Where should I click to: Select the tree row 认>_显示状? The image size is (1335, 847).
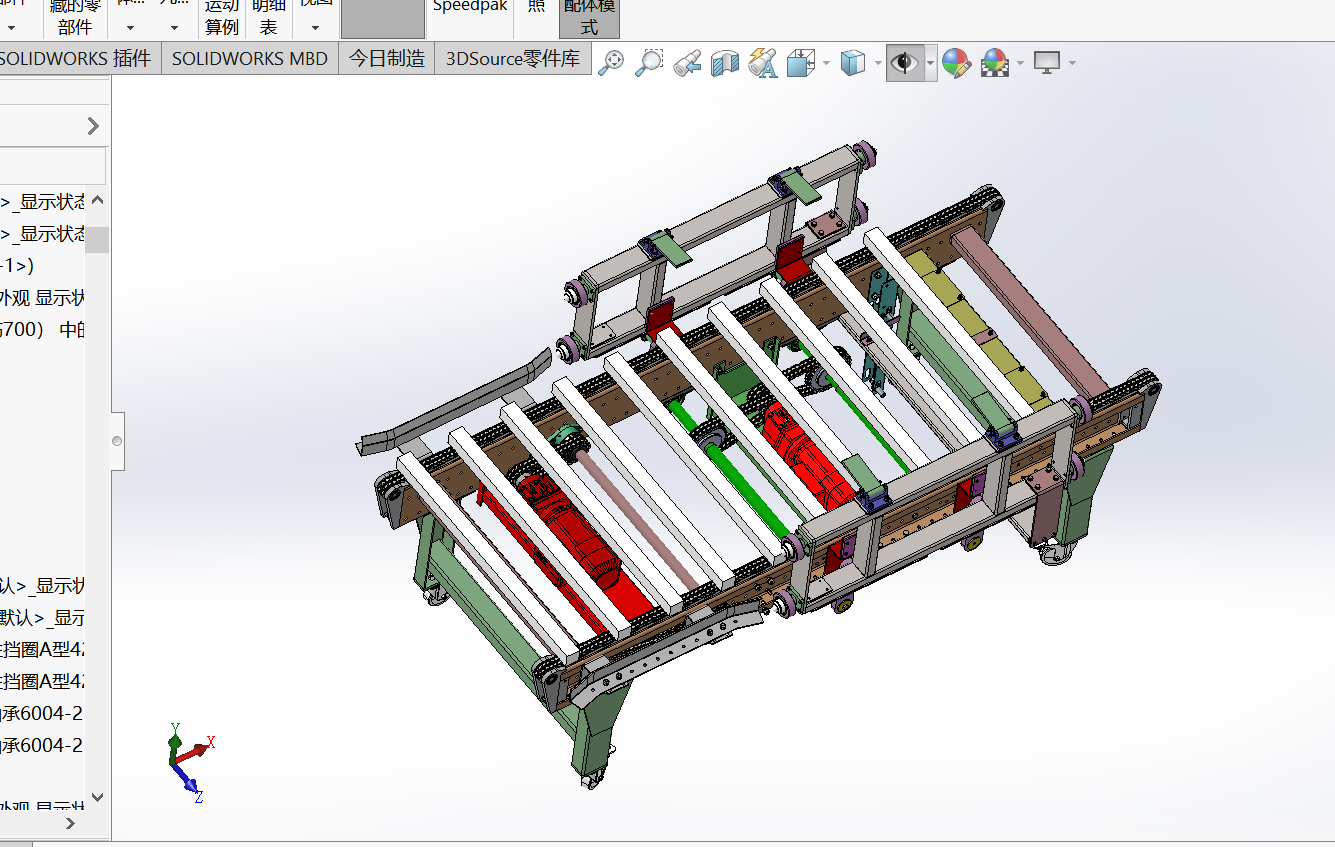tap(43, 585)
